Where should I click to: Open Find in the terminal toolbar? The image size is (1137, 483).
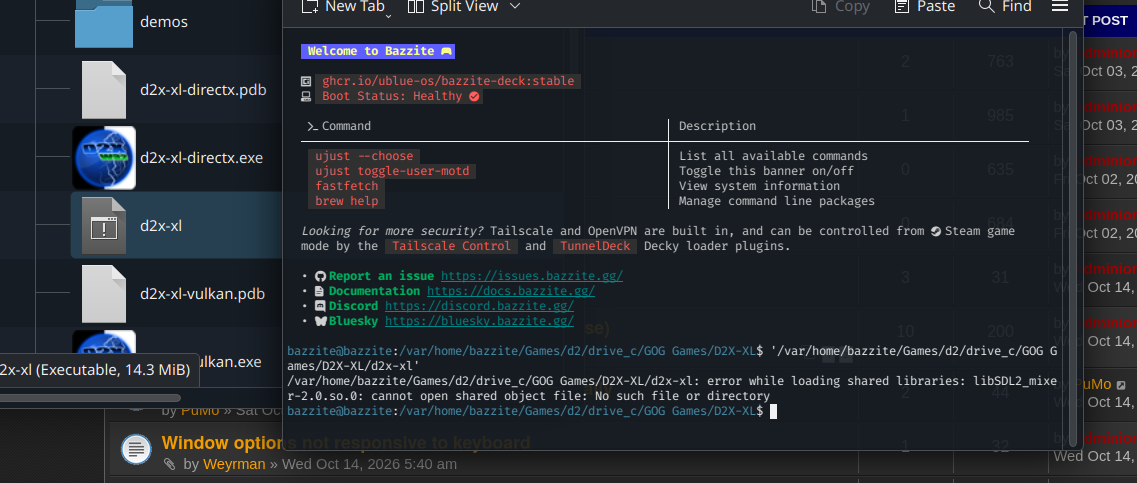click(x=1005, y=7)
